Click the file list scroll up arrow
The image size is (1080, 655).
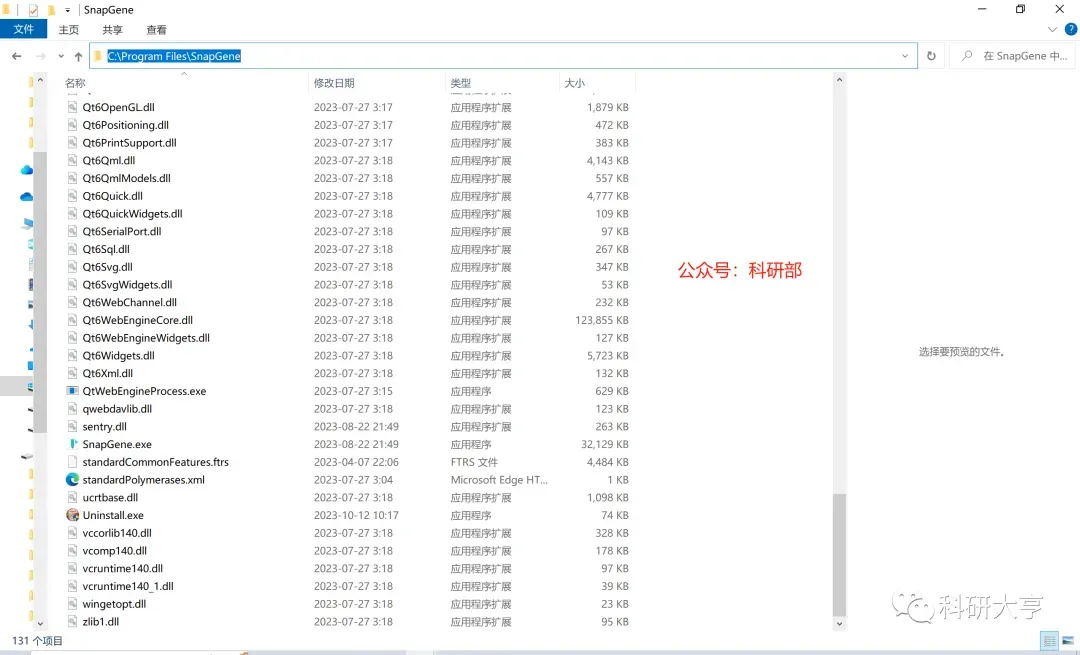click(x=839, y=80)
